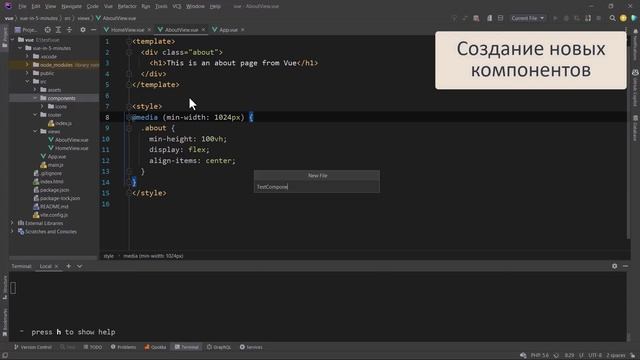Open the Edit menu

pyautogui.click(x=36, y=6)
